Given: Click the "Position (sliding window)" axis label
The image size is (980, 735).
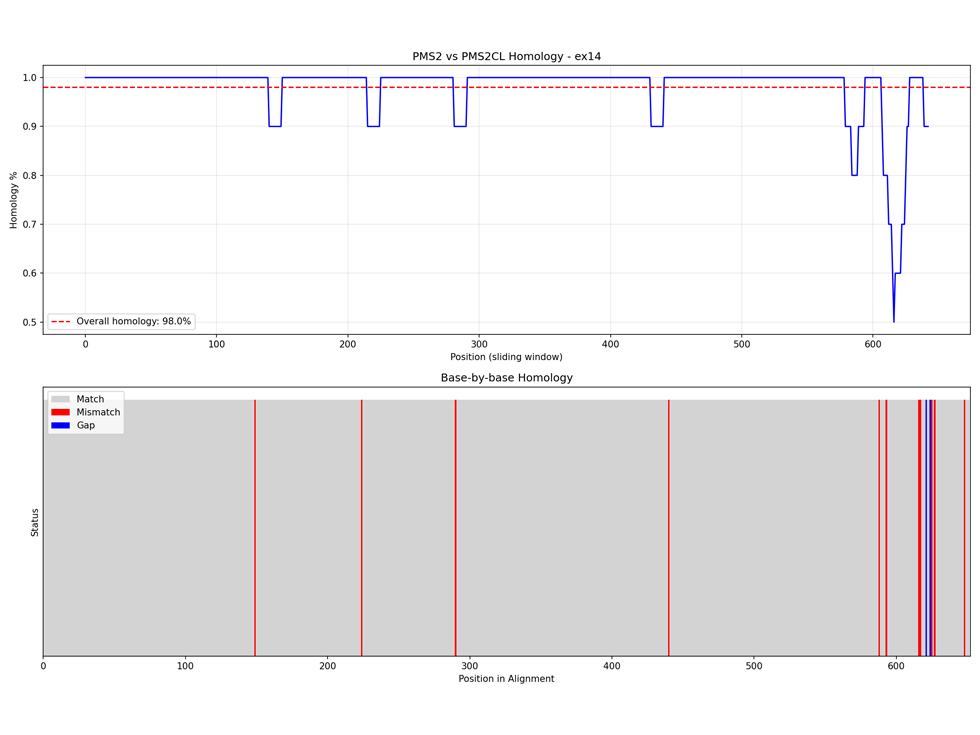Looking at the screenshot, I should pyautogui.click(x=506, y=357).
